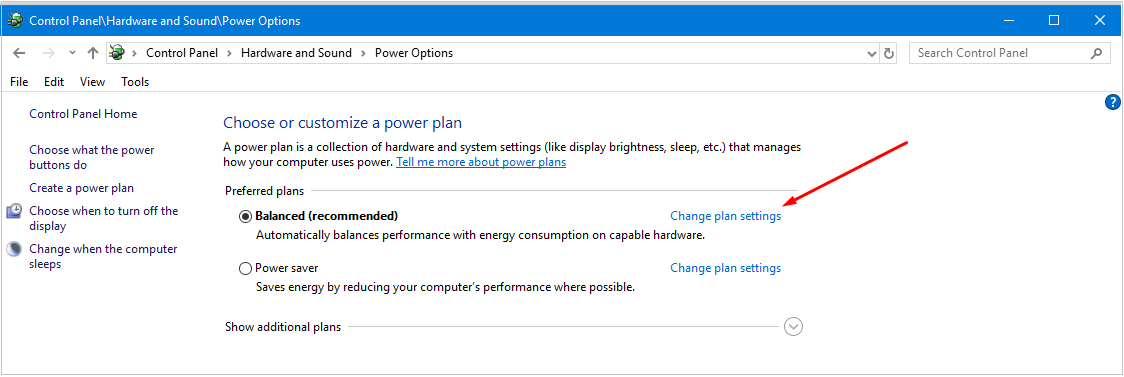The height and width of the screenshot is (377, 1124).
Task: Click Change plan settings for Power saver
Action: point(725,268)
